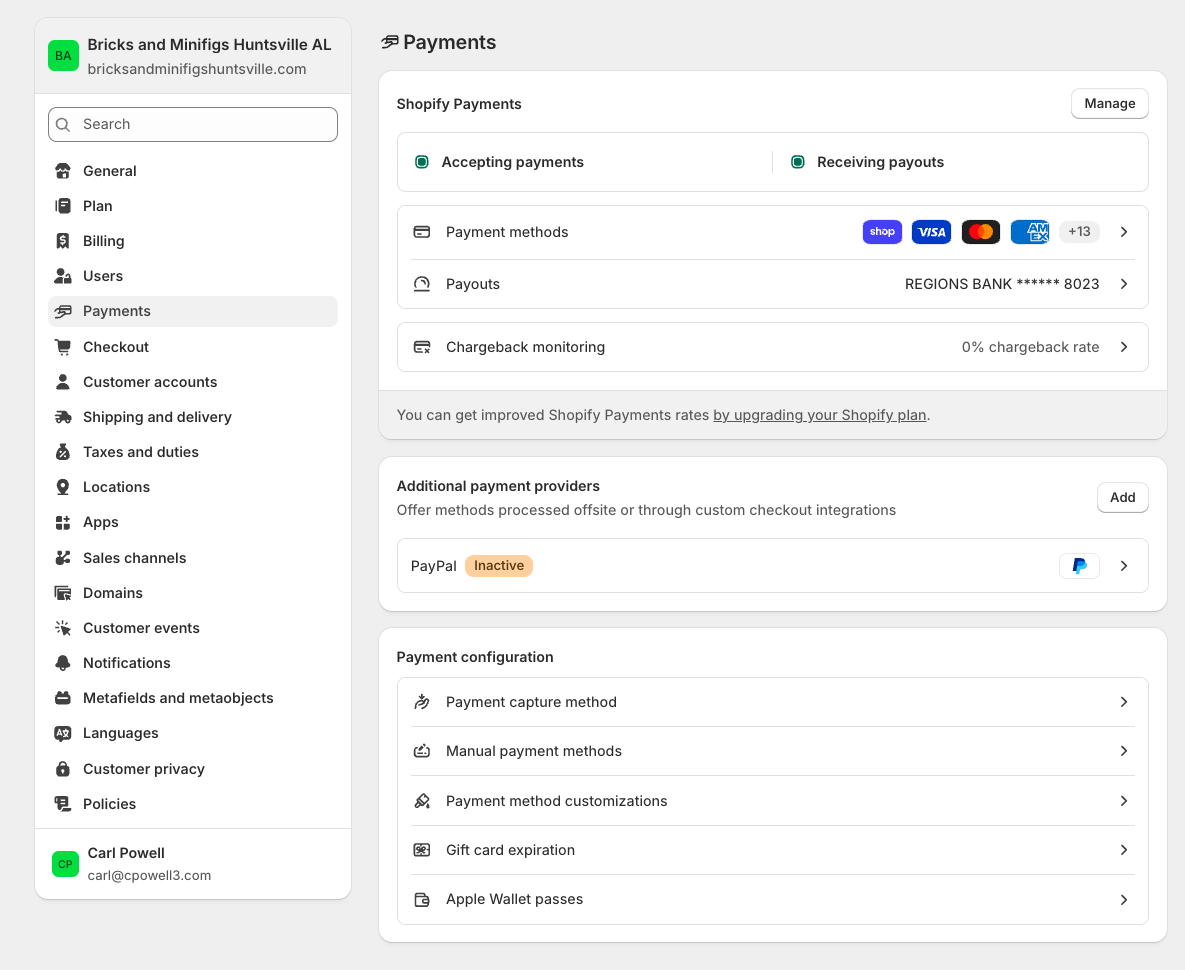
Task: Click the bricksandminifigshuntsville.com domain text
Action: pyautogui.click(x=197, y=69)
